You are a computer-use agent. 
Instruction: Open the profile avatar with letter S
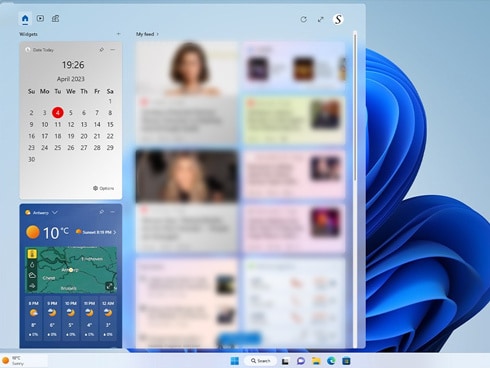(338, 19)
